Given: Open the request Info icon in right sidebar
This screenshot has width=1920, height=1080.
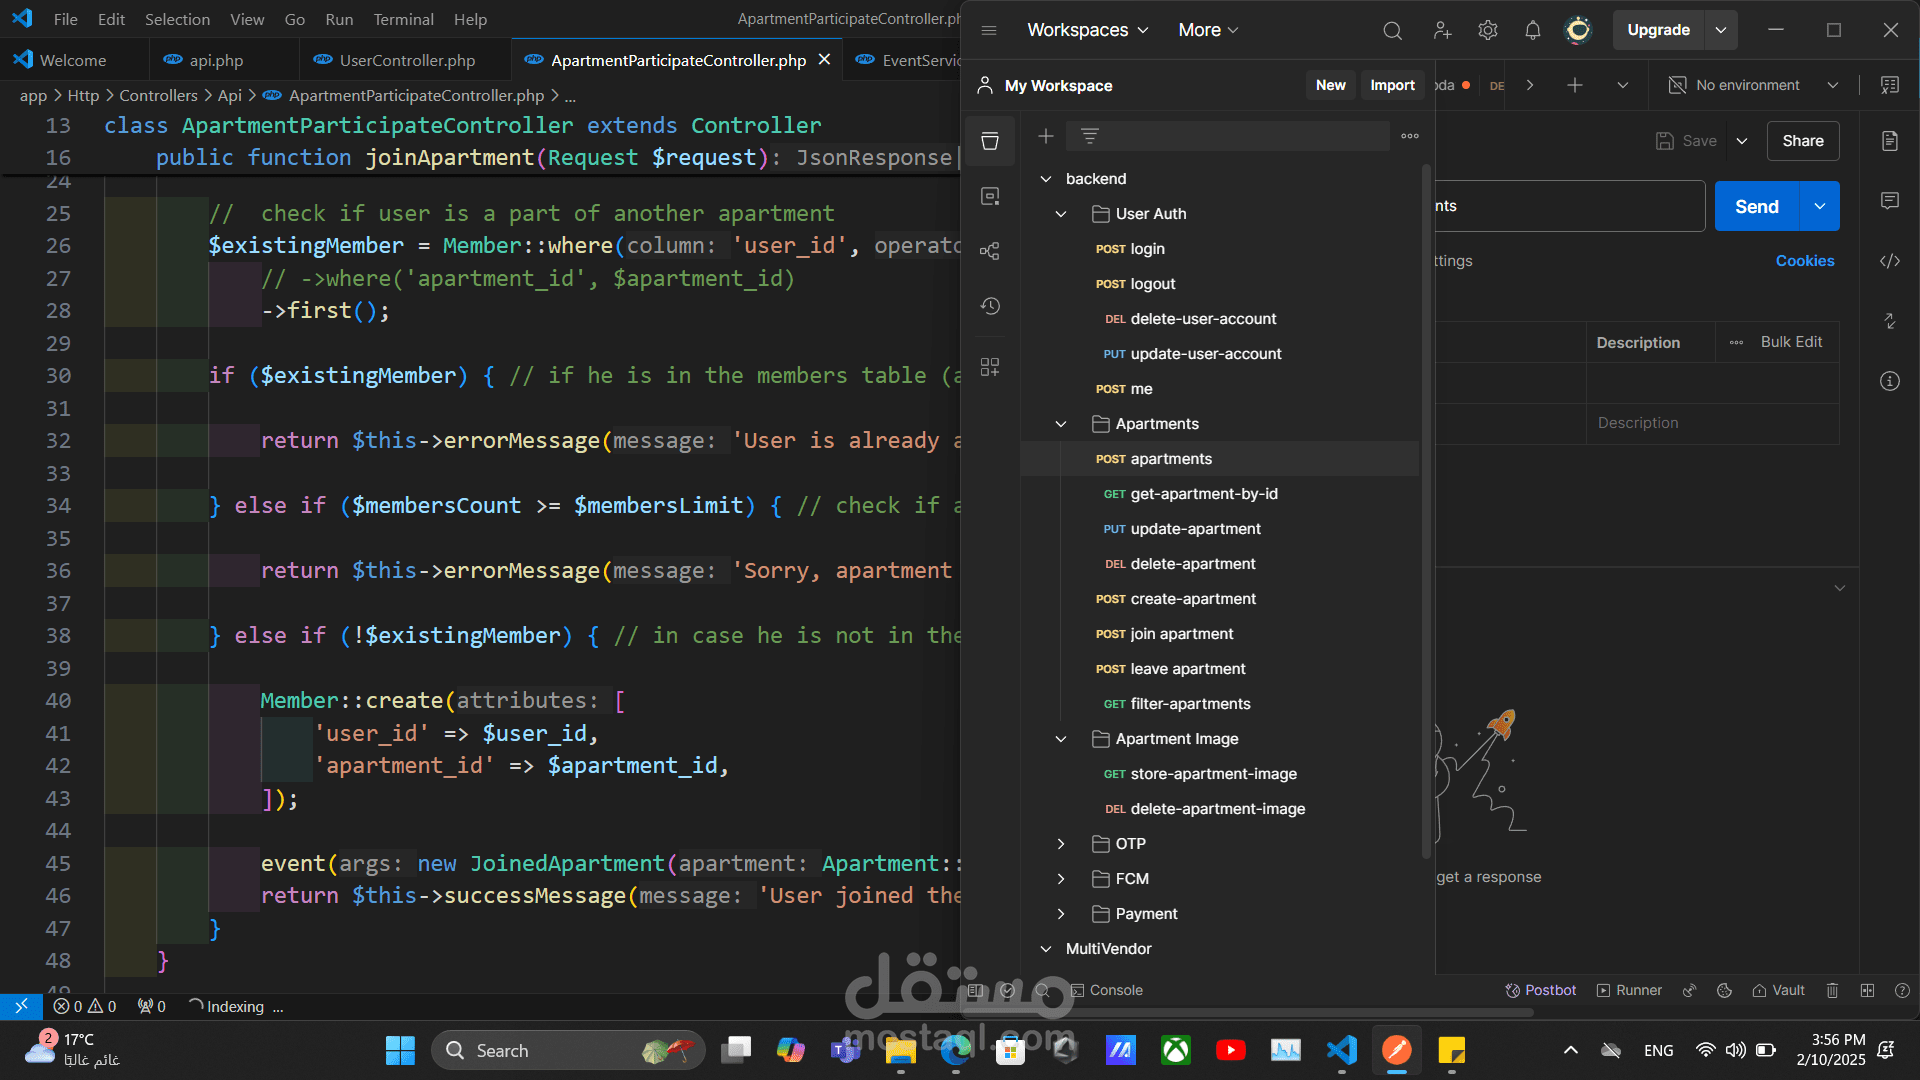Looking at the screenshot, I should point(1890,381).
